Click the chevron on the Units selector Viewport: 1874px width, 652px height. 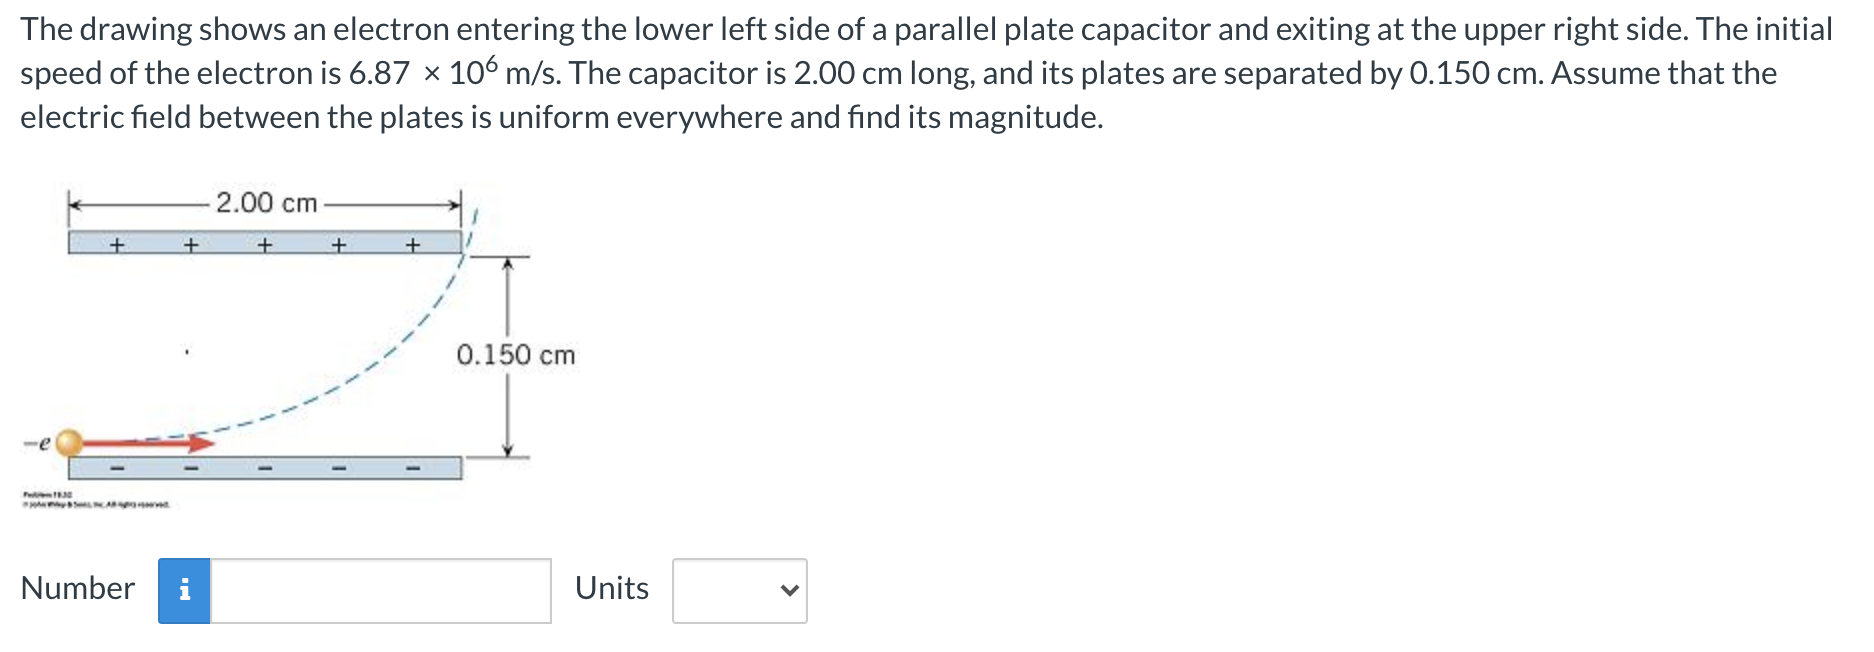click(789, 590)
